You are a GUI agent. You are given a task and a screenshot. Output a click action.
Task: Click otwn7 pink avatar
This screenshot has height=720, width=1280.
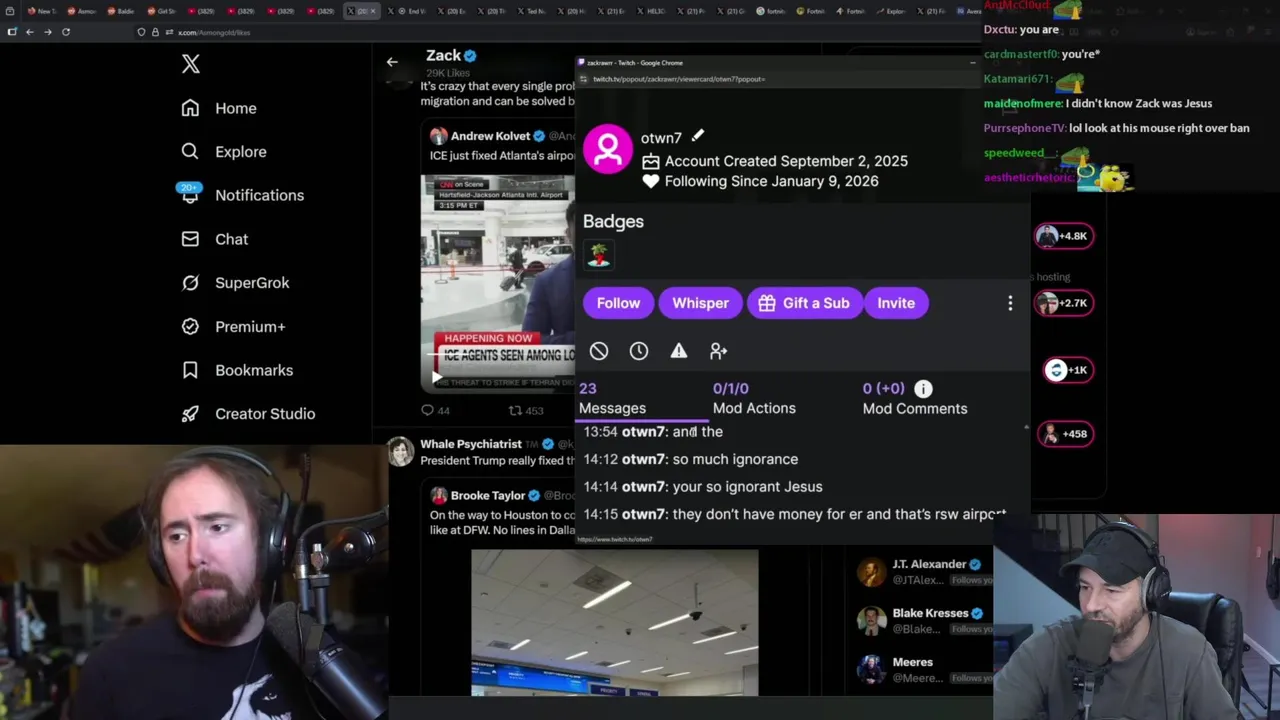(x=608, y=149)
